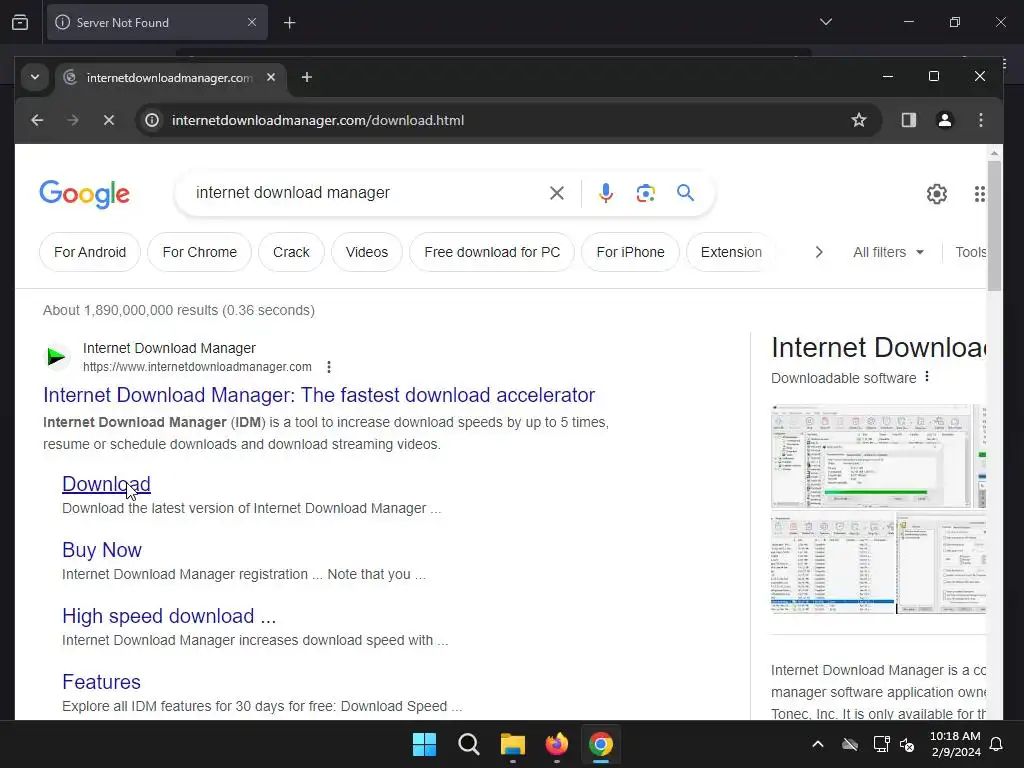
Task: Open Windows Start menu
Action: tap(424, 744)
